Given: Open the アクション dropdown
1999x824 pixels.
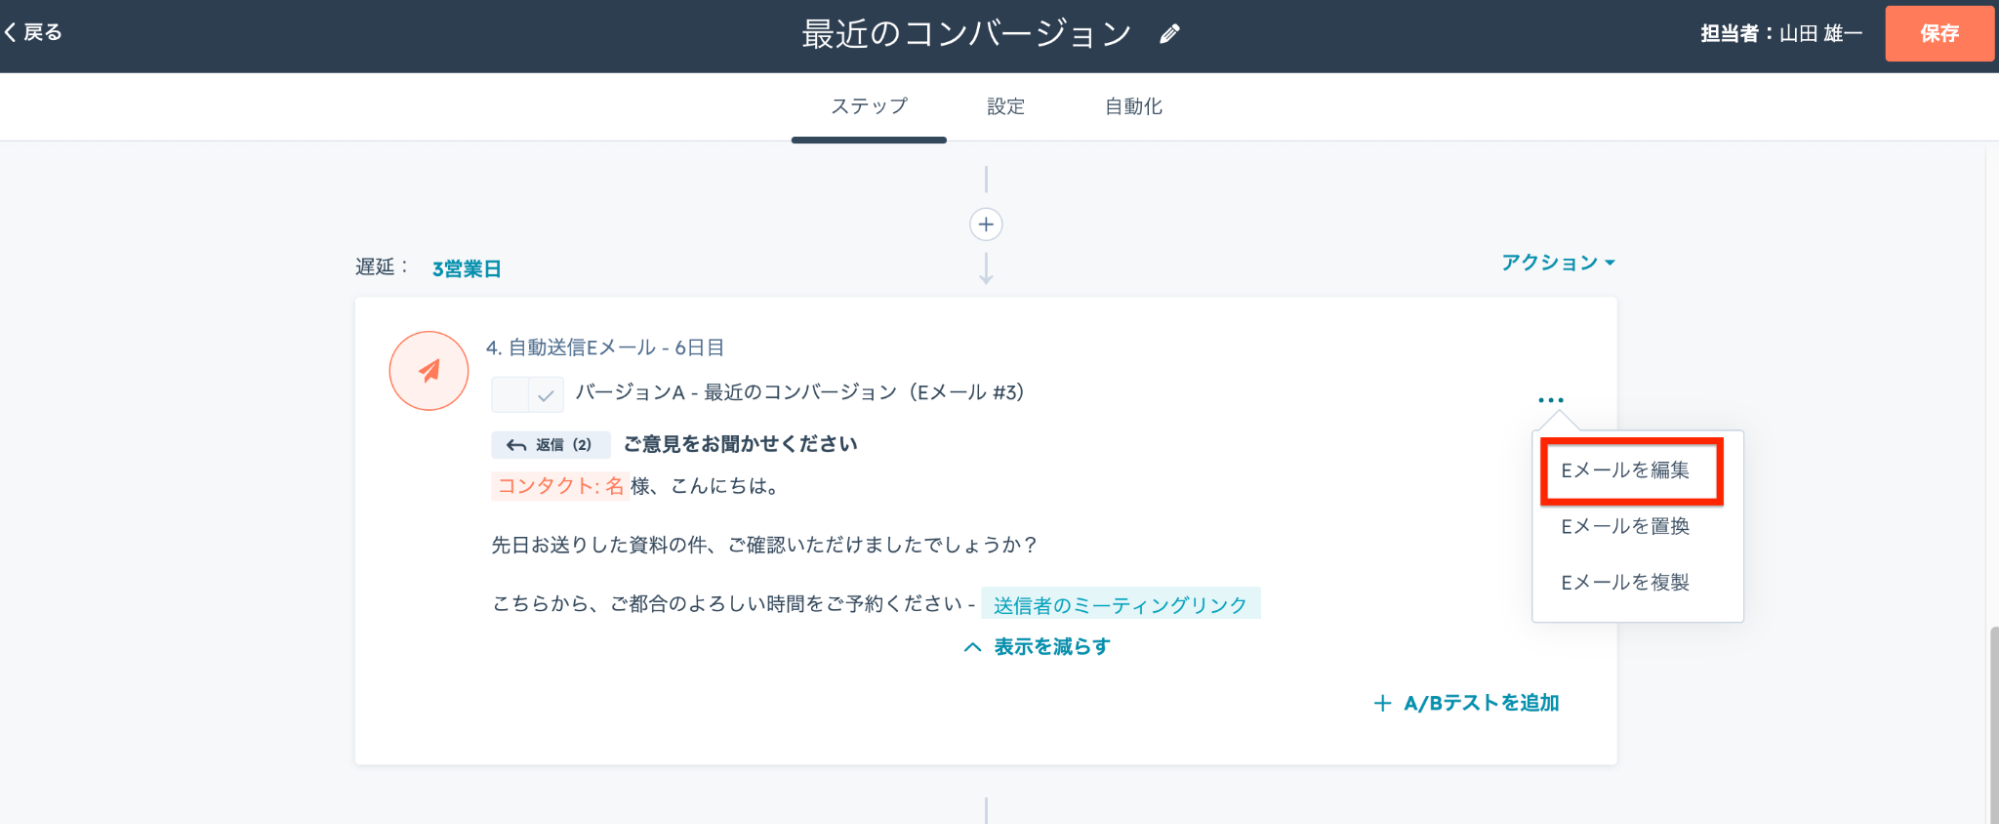Looking at the screenshot, I should 1557,263.
